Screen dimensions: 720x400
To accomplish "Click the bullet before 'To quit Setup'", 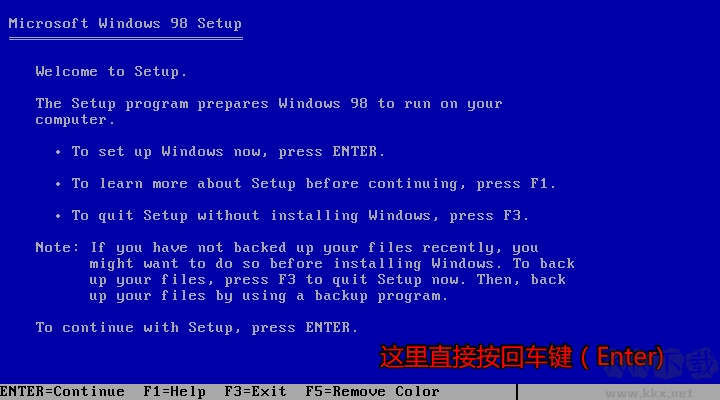I will pyautogui.click(x=58, y=216).
